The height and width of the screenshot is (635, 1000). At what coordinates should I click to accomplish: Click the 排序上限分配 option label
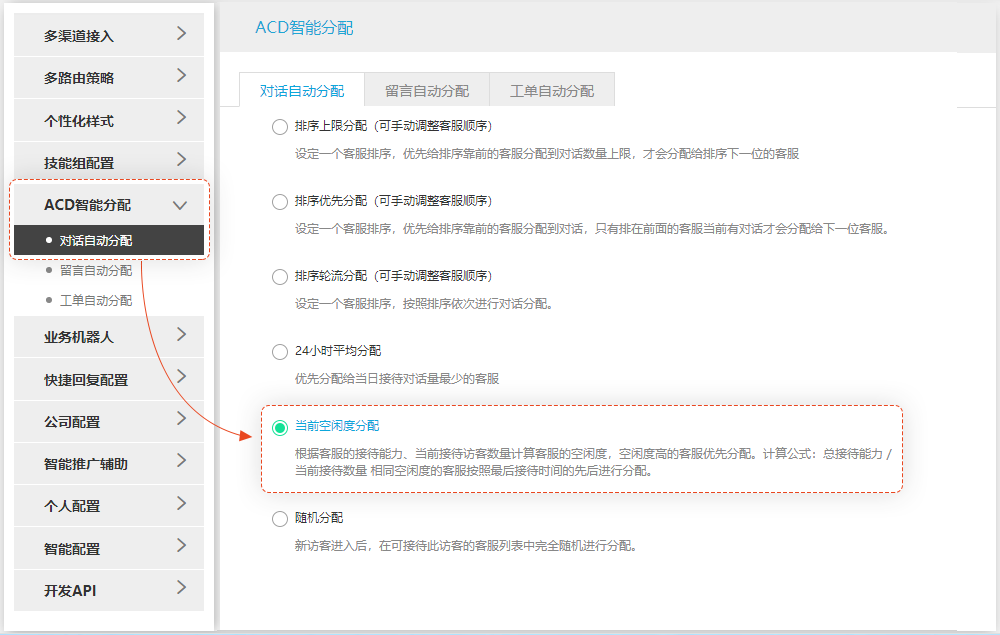point(393,126)
